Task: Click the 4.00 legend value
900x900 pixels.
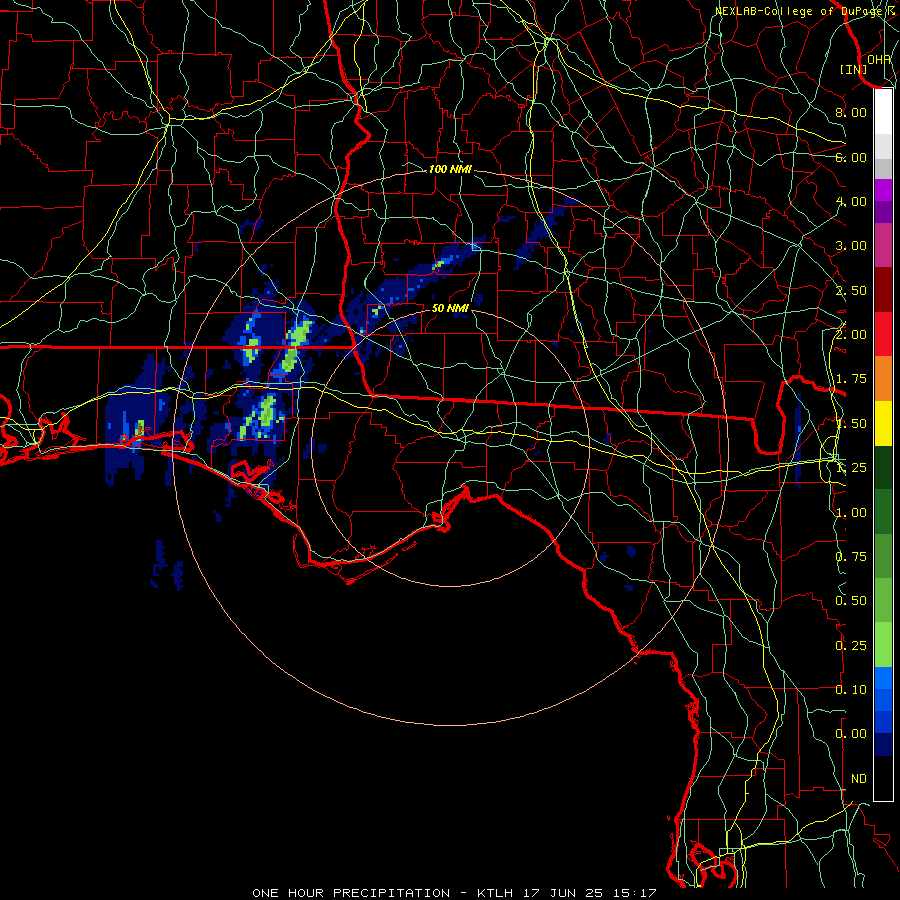Action: coord(851,201)
